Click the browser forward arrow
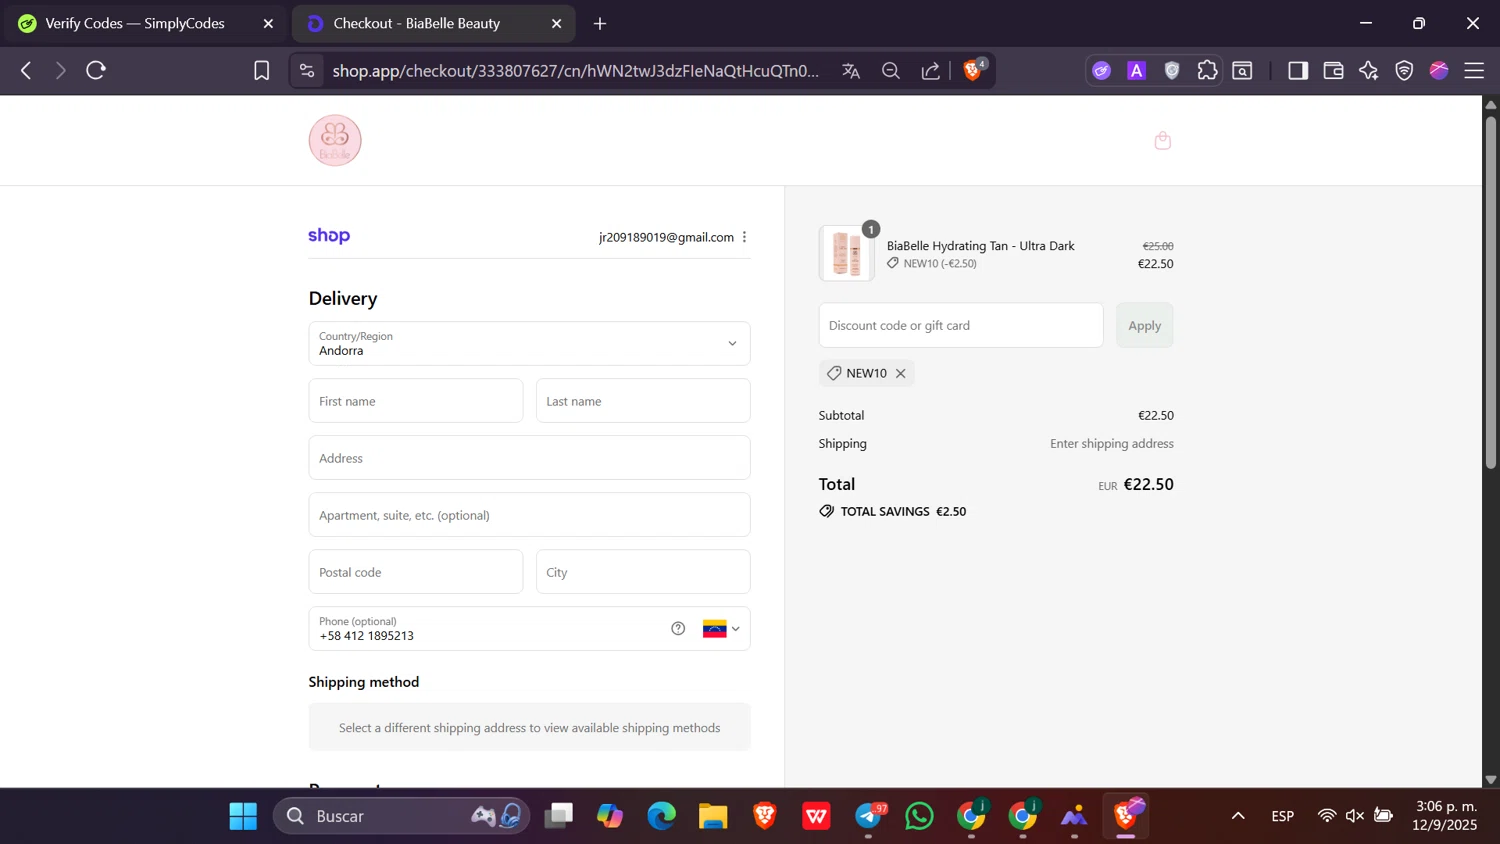 [61, 70]
